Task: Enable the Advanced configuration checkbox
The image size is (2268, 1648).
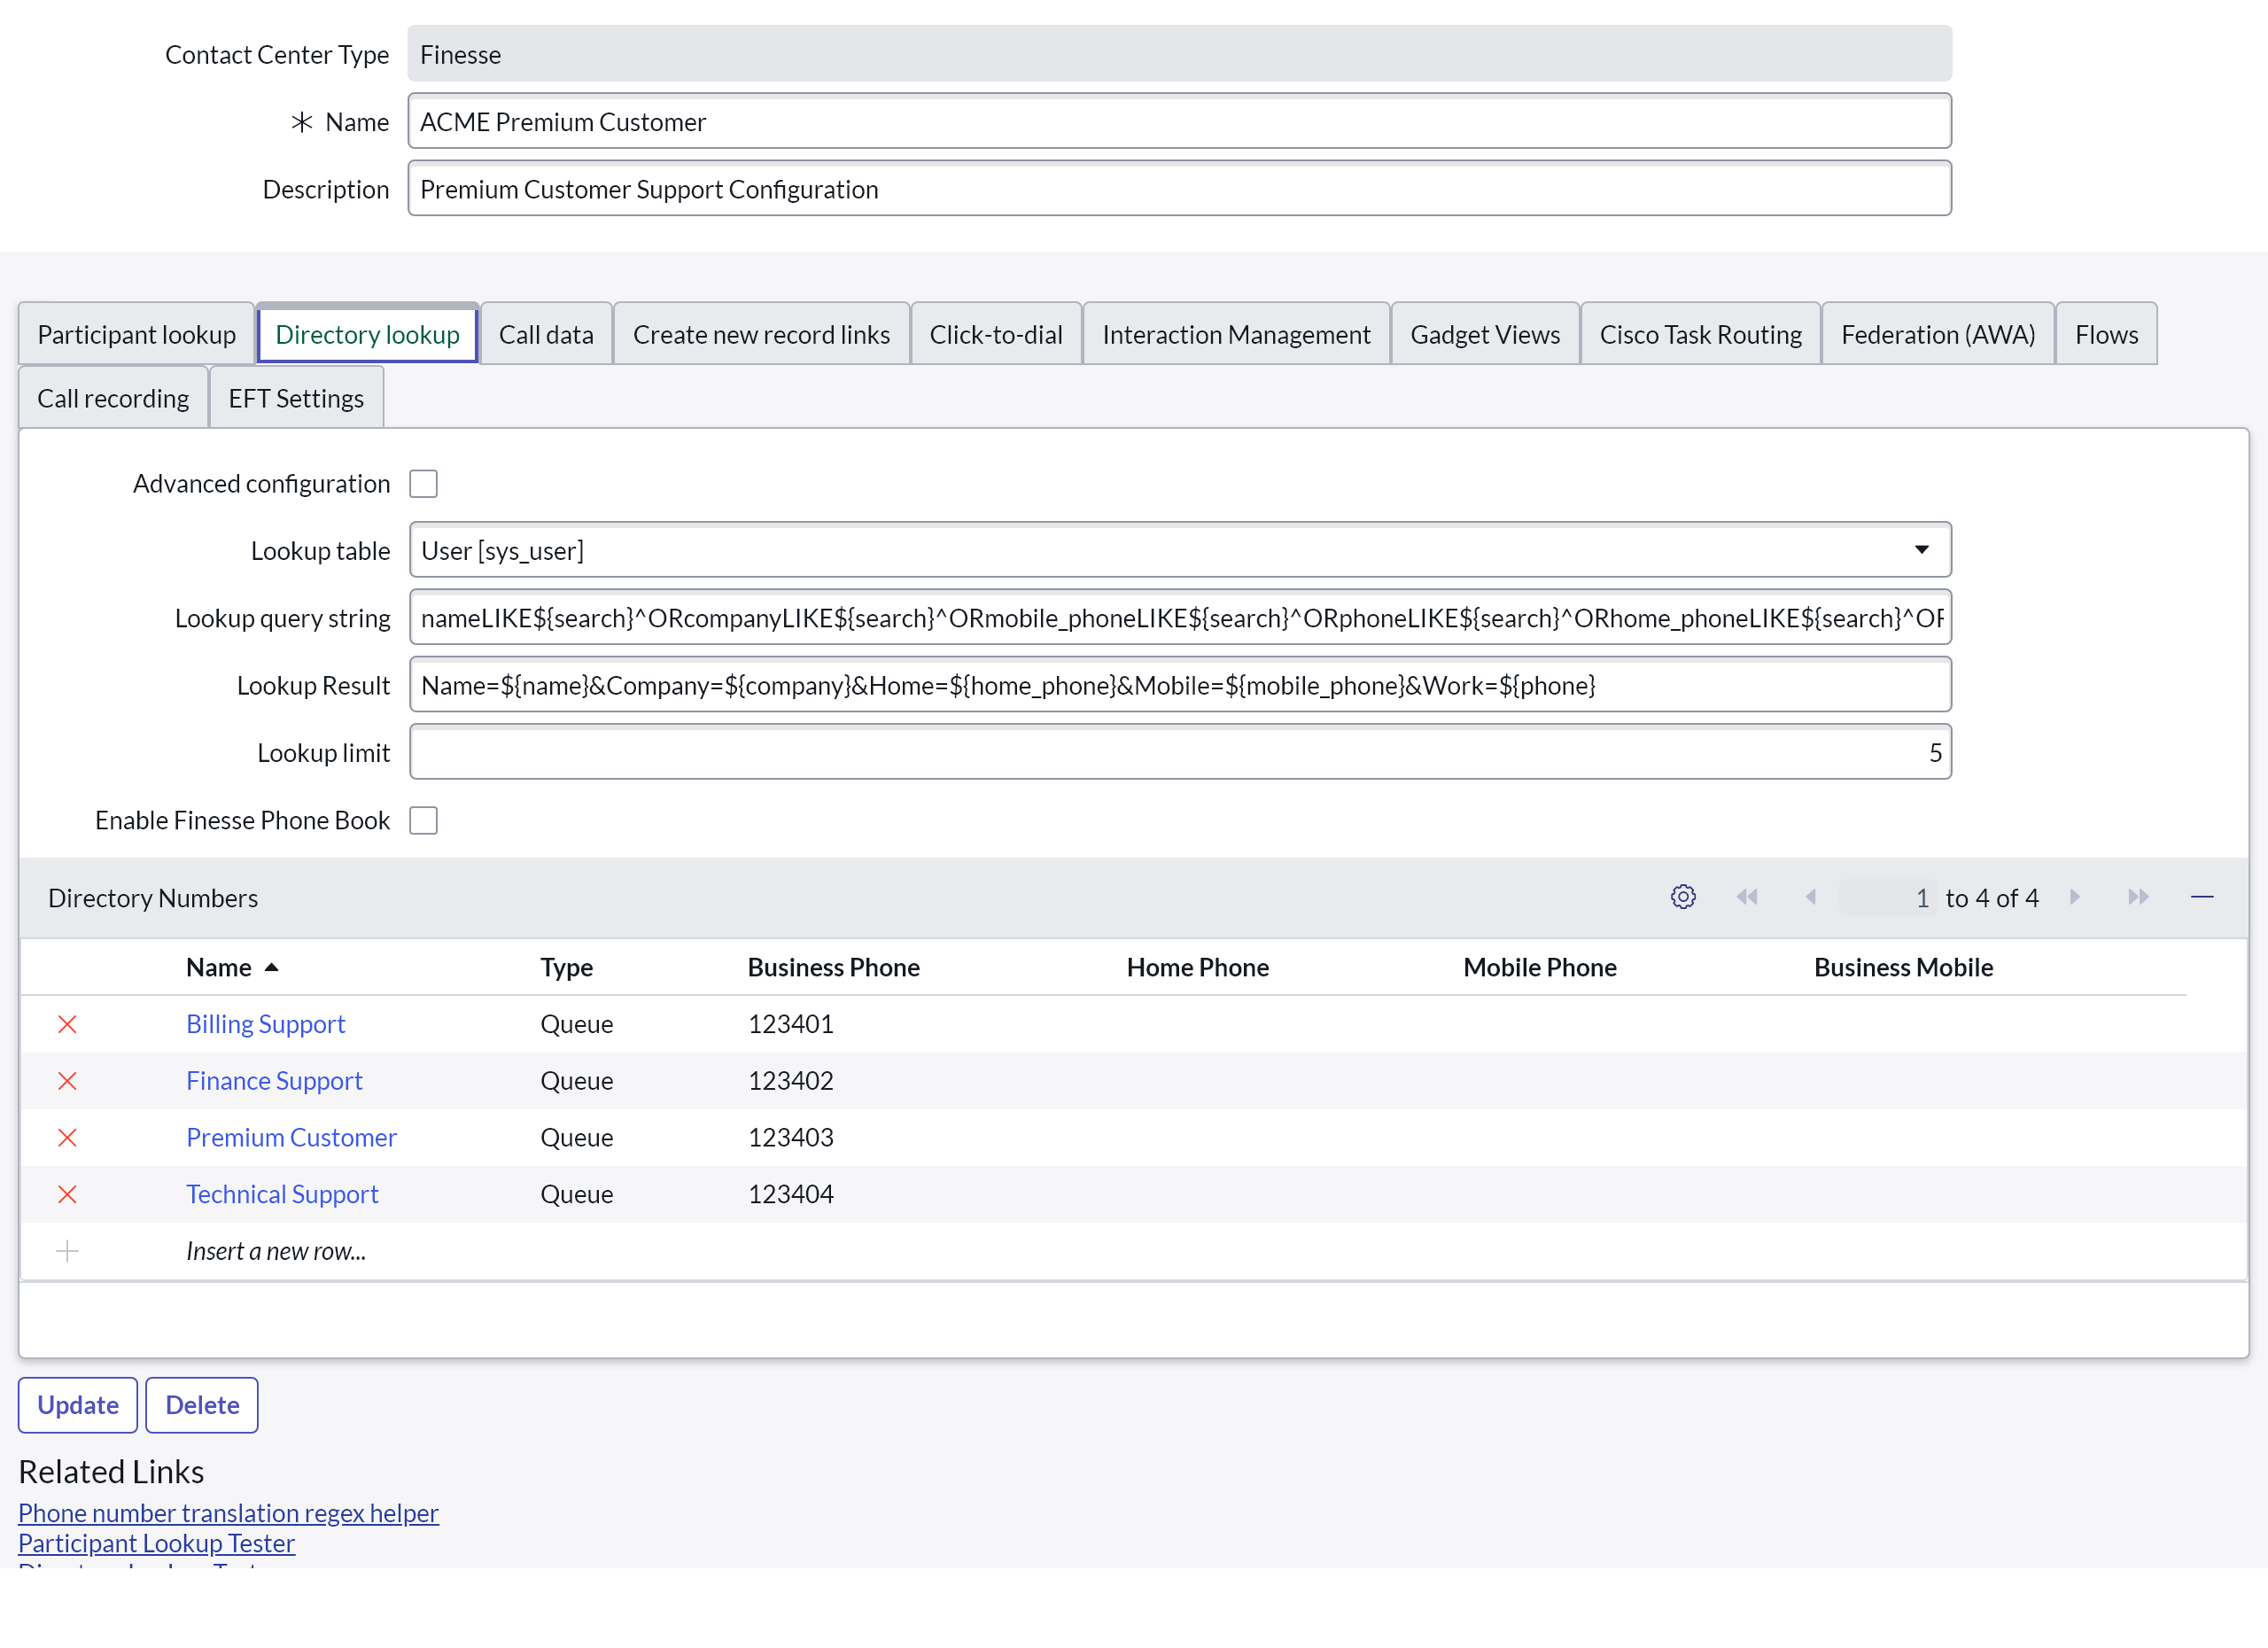Action: tap(423, 484)
